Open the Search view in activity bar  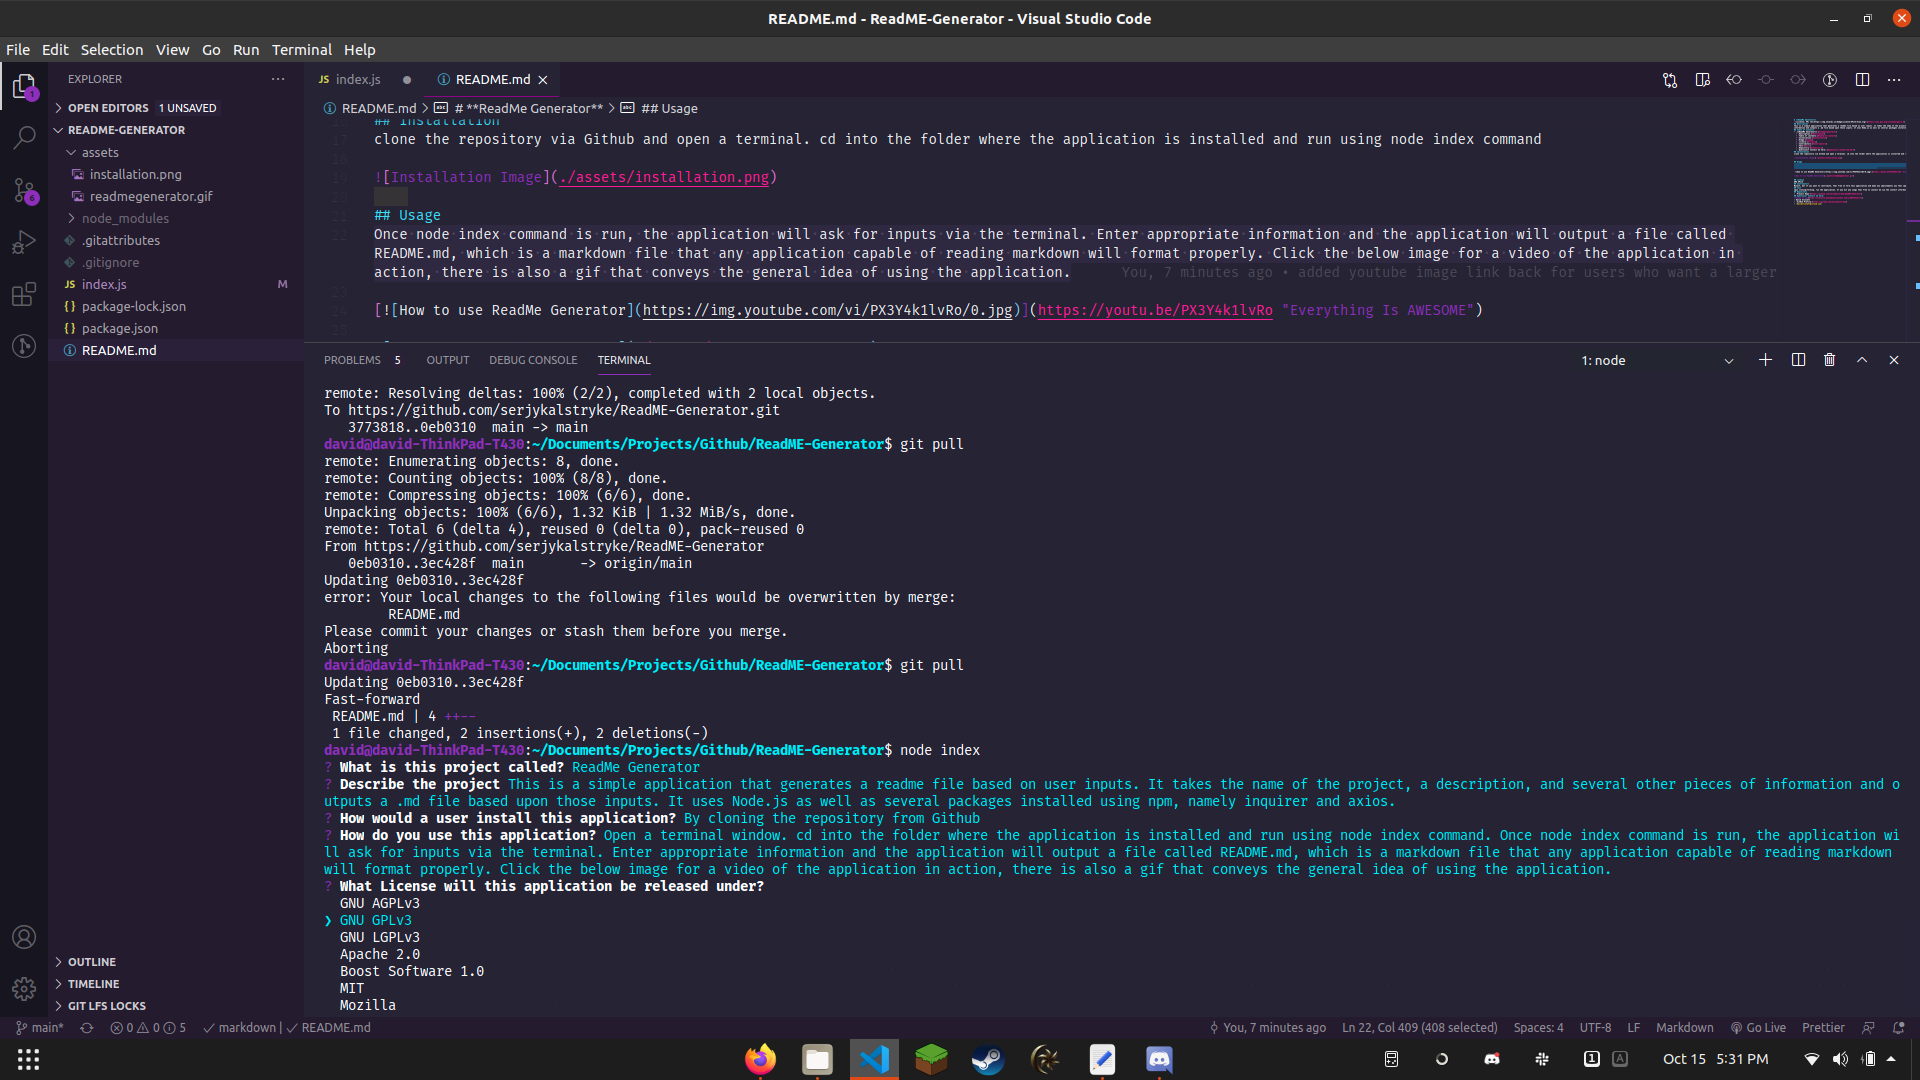(24, 138)
